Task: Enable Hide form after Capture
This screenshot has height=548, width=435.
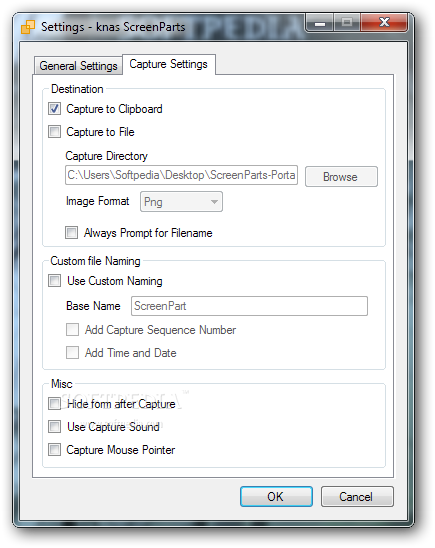Action: point(55,404)
